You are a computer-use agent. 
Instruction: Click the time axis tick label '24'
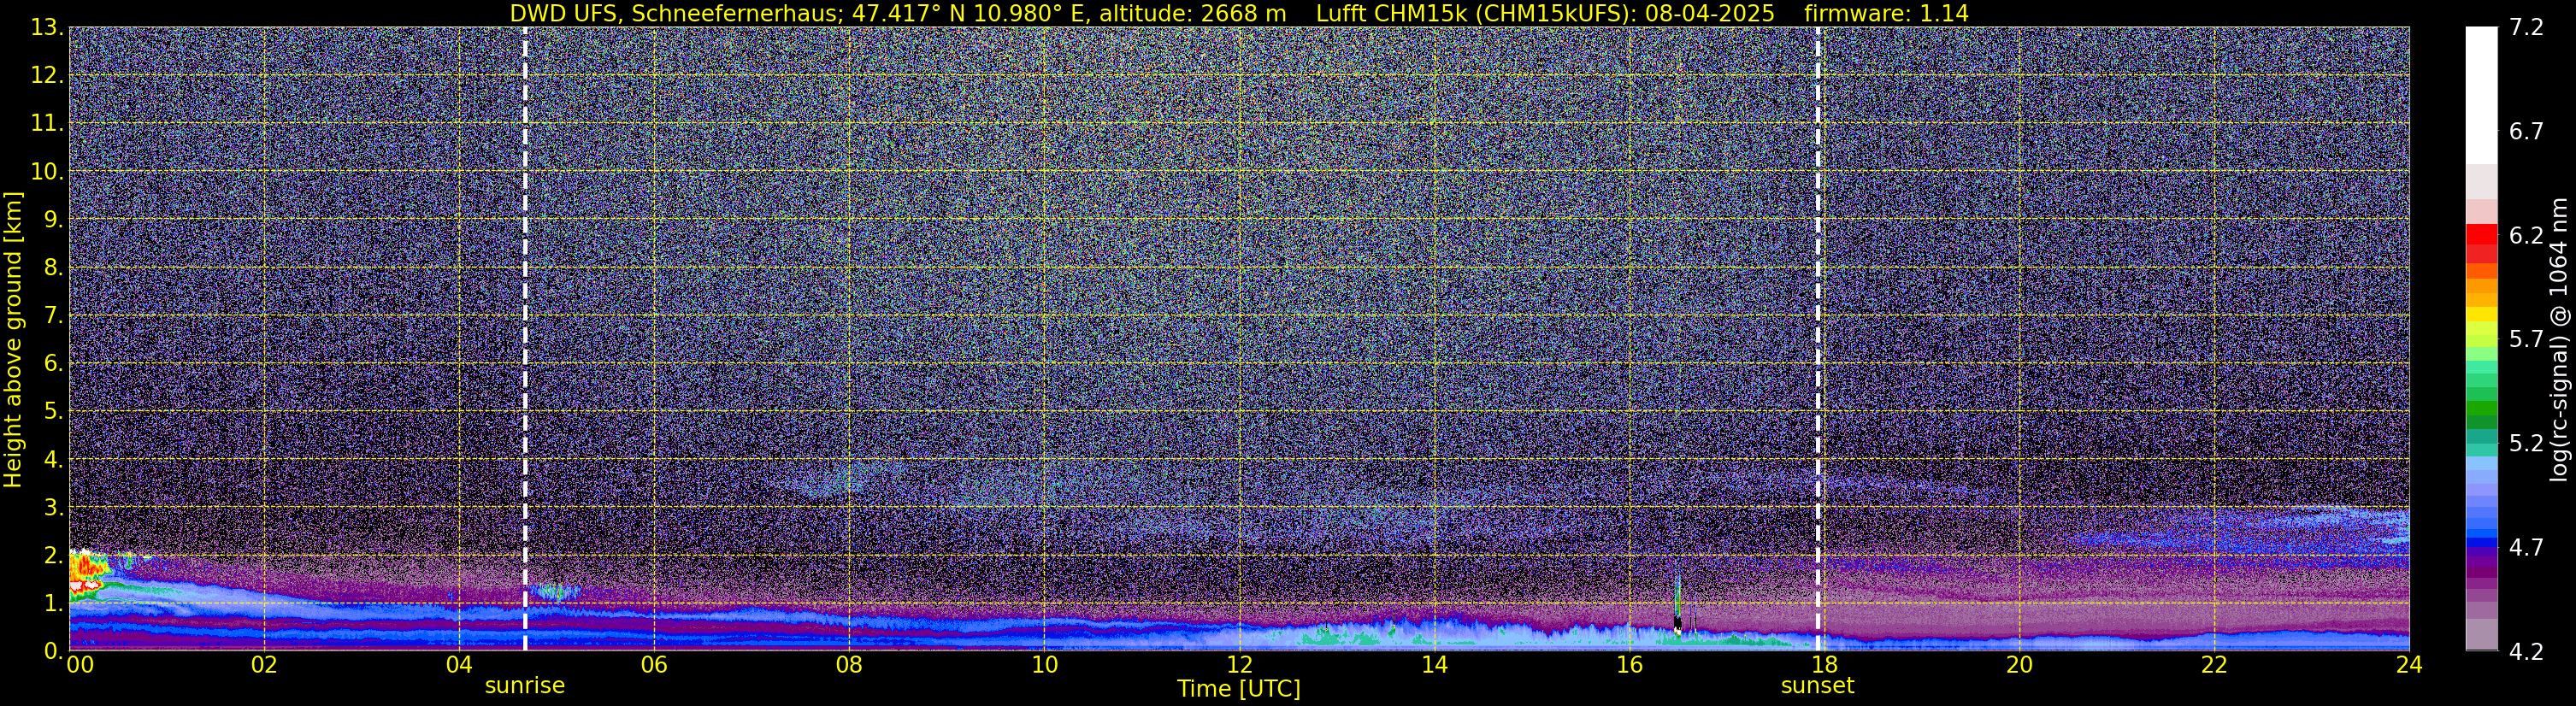tap(2409, 665)
